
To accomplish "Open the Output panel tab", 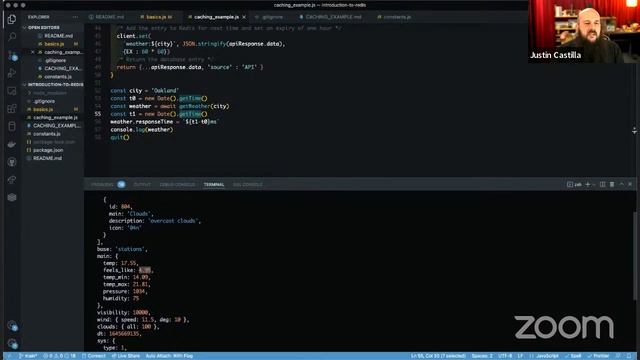I will (142, 184).
